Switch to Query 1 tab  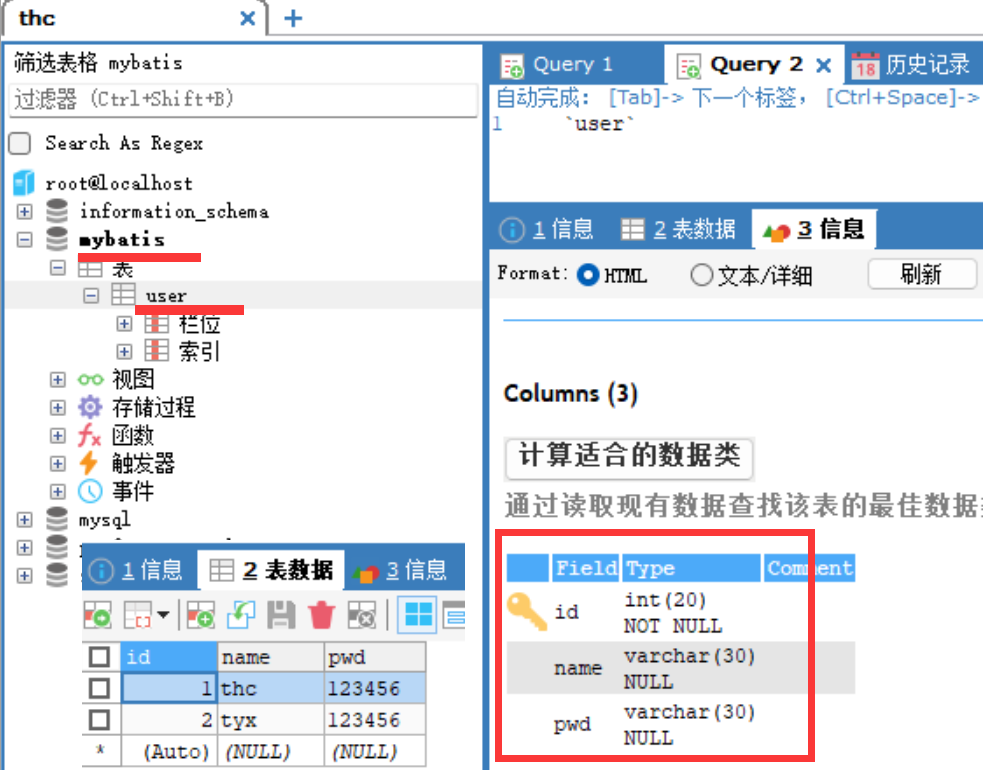tap(557, 65)
